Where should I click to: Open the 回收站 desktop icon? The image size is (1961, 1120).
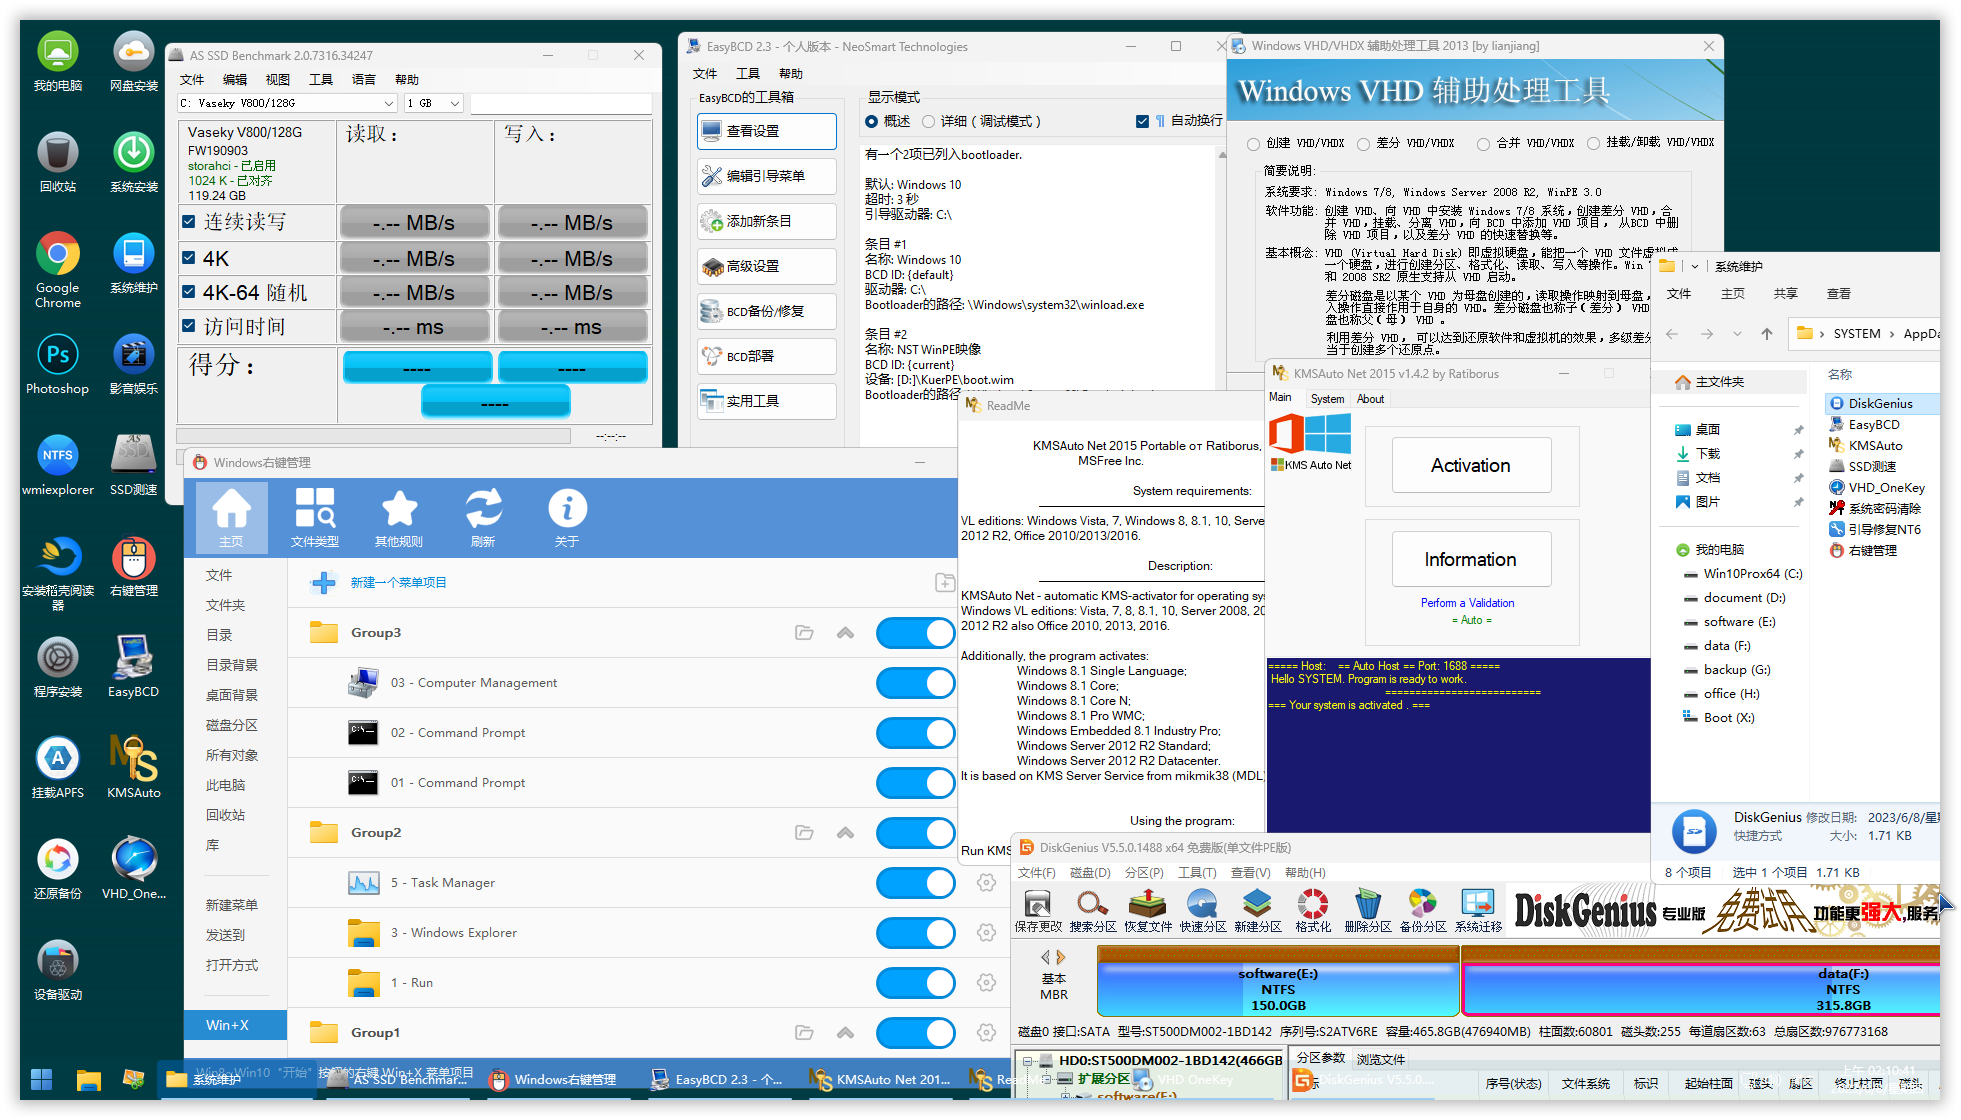[x=57, y=163]
